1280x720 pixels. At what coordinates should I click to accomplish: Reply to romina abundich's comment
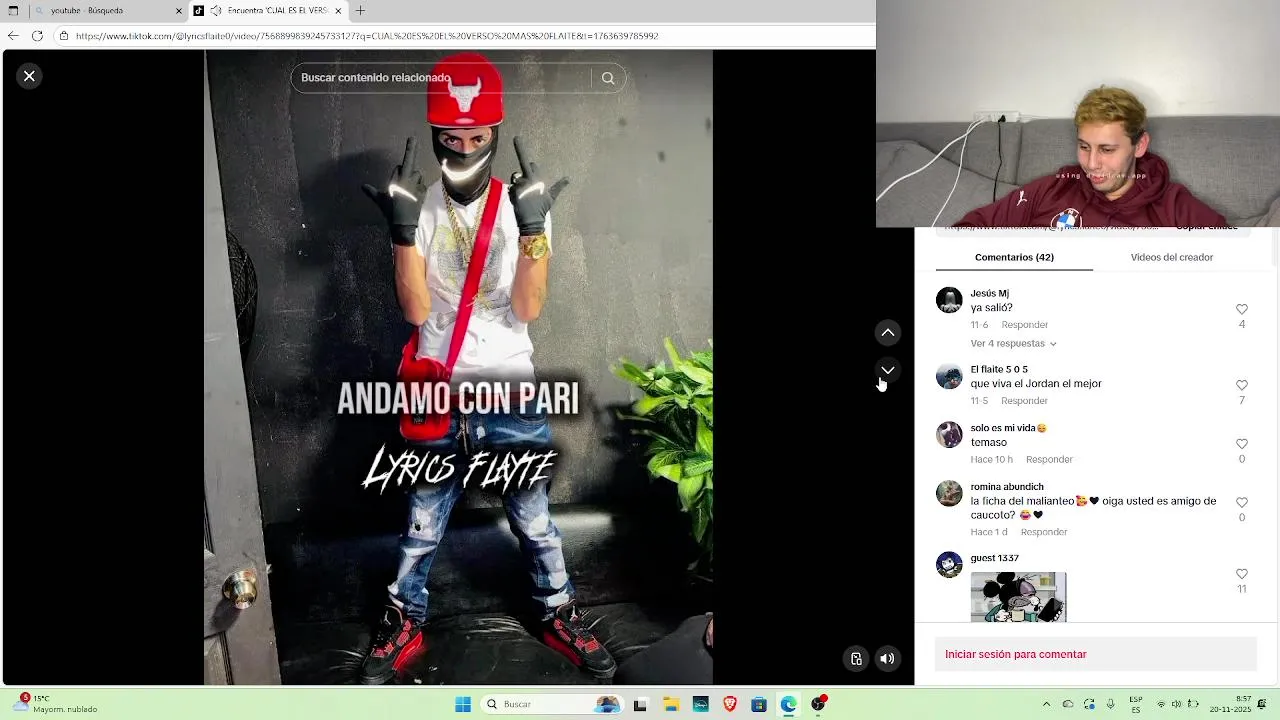coord(1044,532)
